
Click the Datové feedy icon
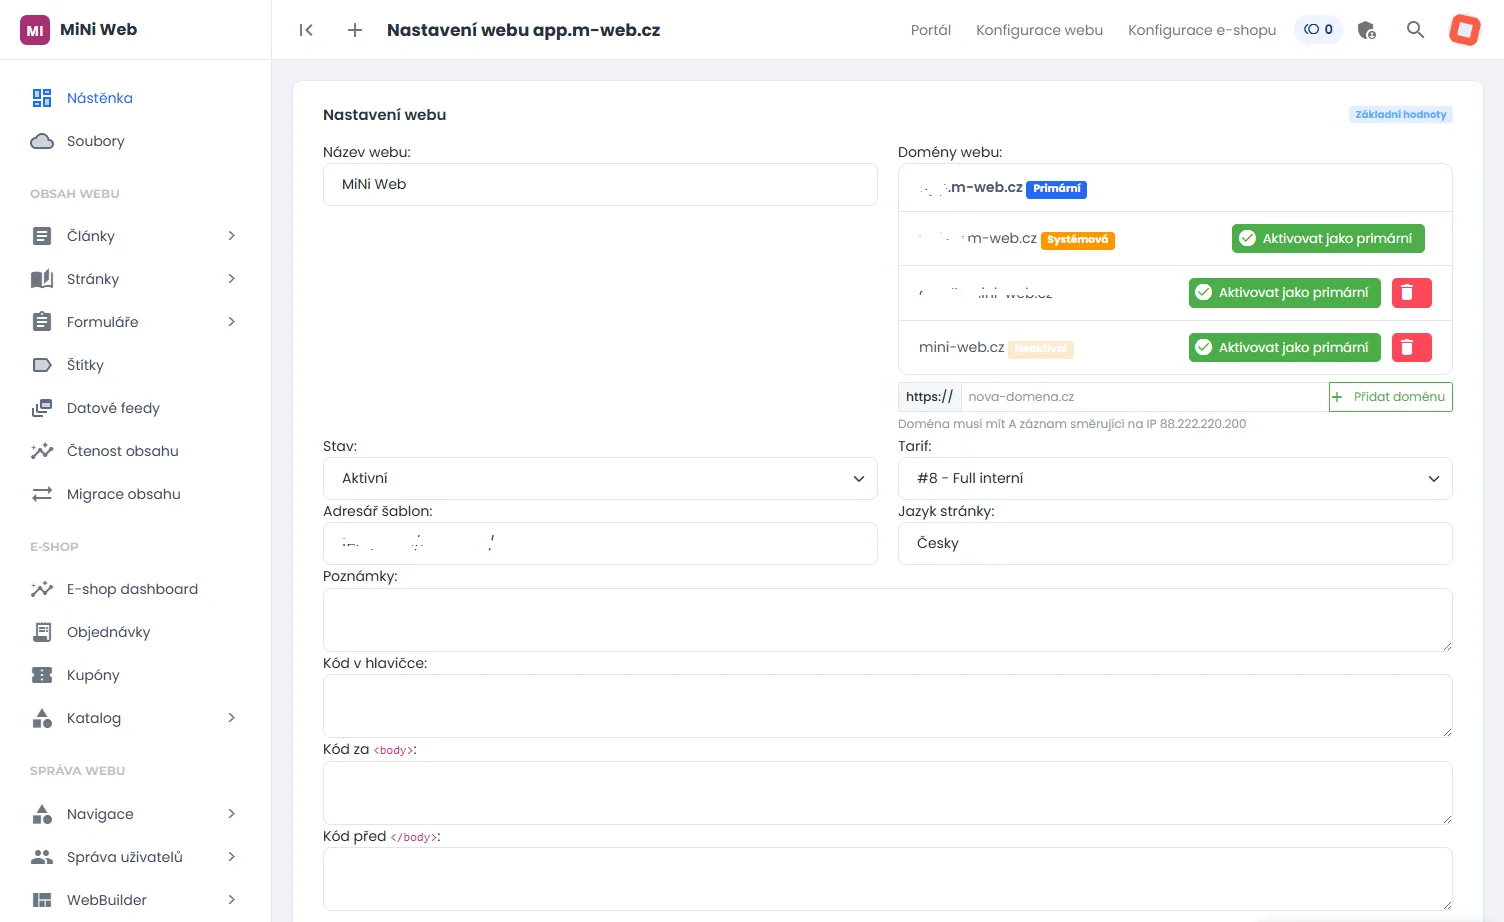(x=42, y=408)
